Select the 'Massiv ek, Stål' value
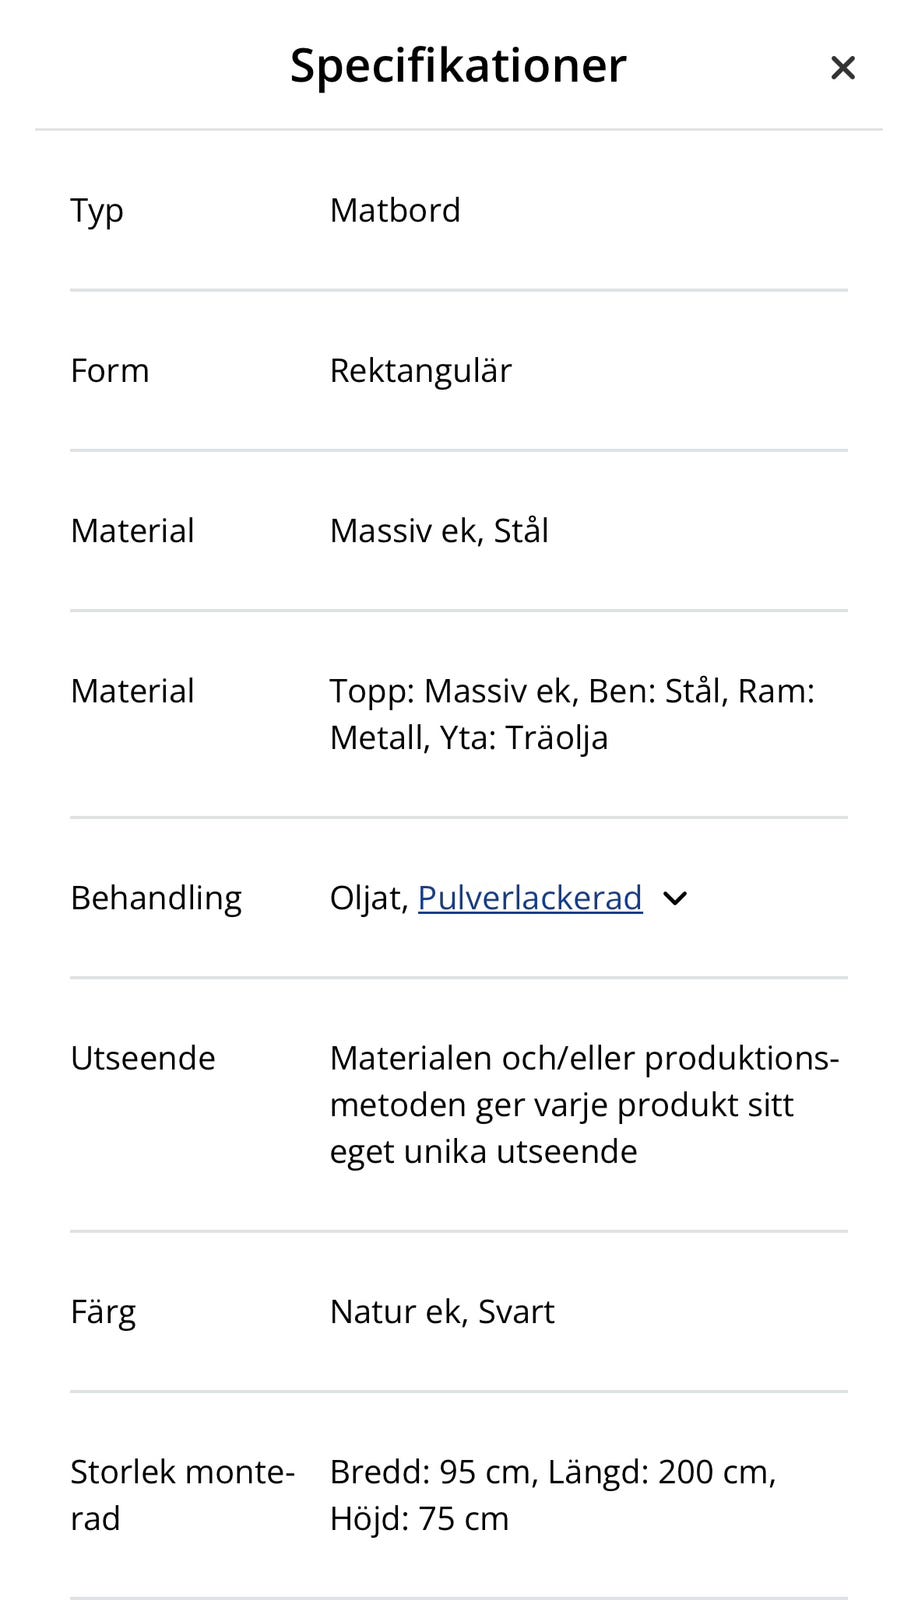 tap(439, 531)
